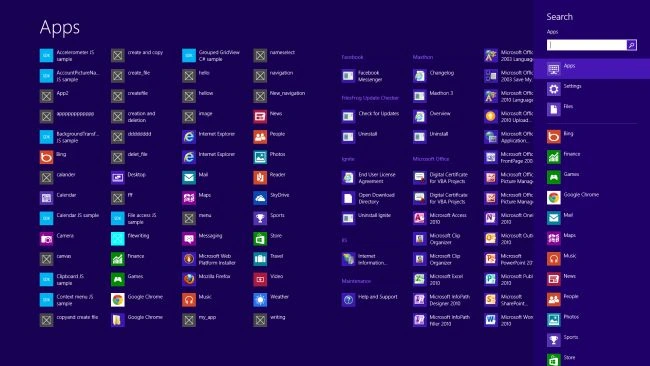This screenshot has width=650, height=366.
Task: Open the 'writing' app entry
Action: click(x=270, y=320)
